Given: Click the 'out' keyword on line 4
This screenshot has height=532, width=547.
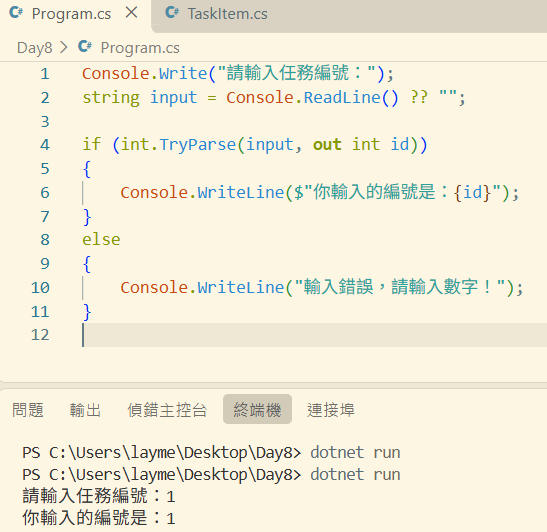Looking at the screenshot, I should [x=327, y=145].
